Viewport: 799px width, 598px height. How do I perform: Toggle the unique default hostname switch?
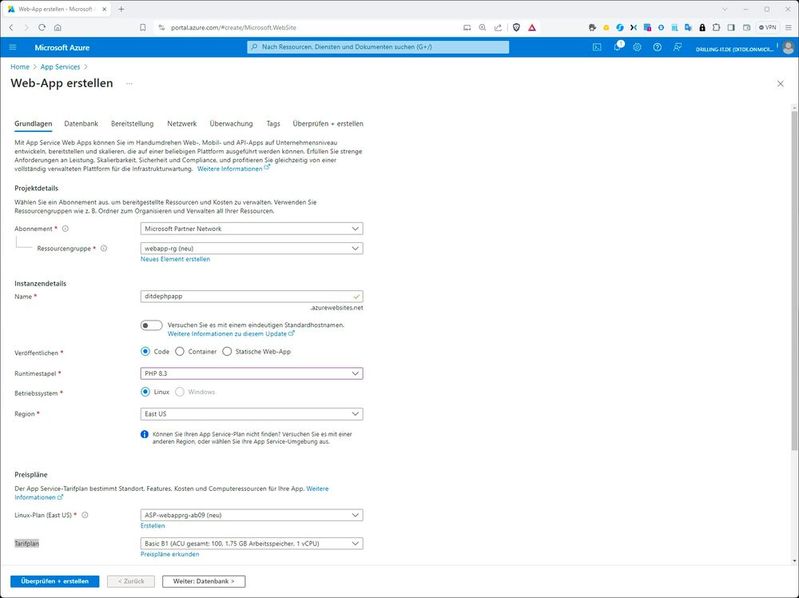pyautogui.click(x=152, y=325)
